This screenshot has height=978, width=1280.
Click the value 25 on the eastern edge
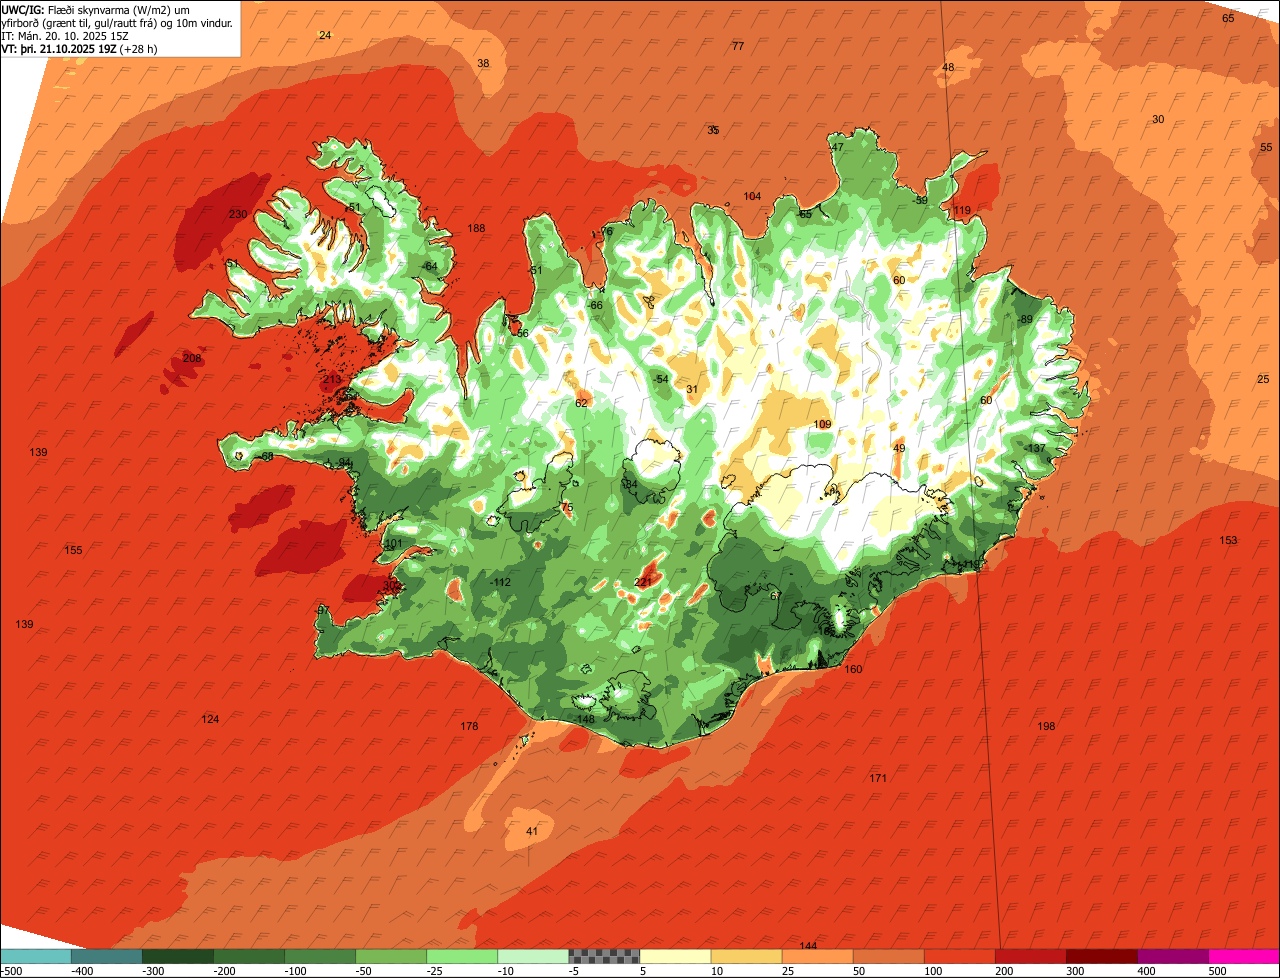tap(1263, 380)
